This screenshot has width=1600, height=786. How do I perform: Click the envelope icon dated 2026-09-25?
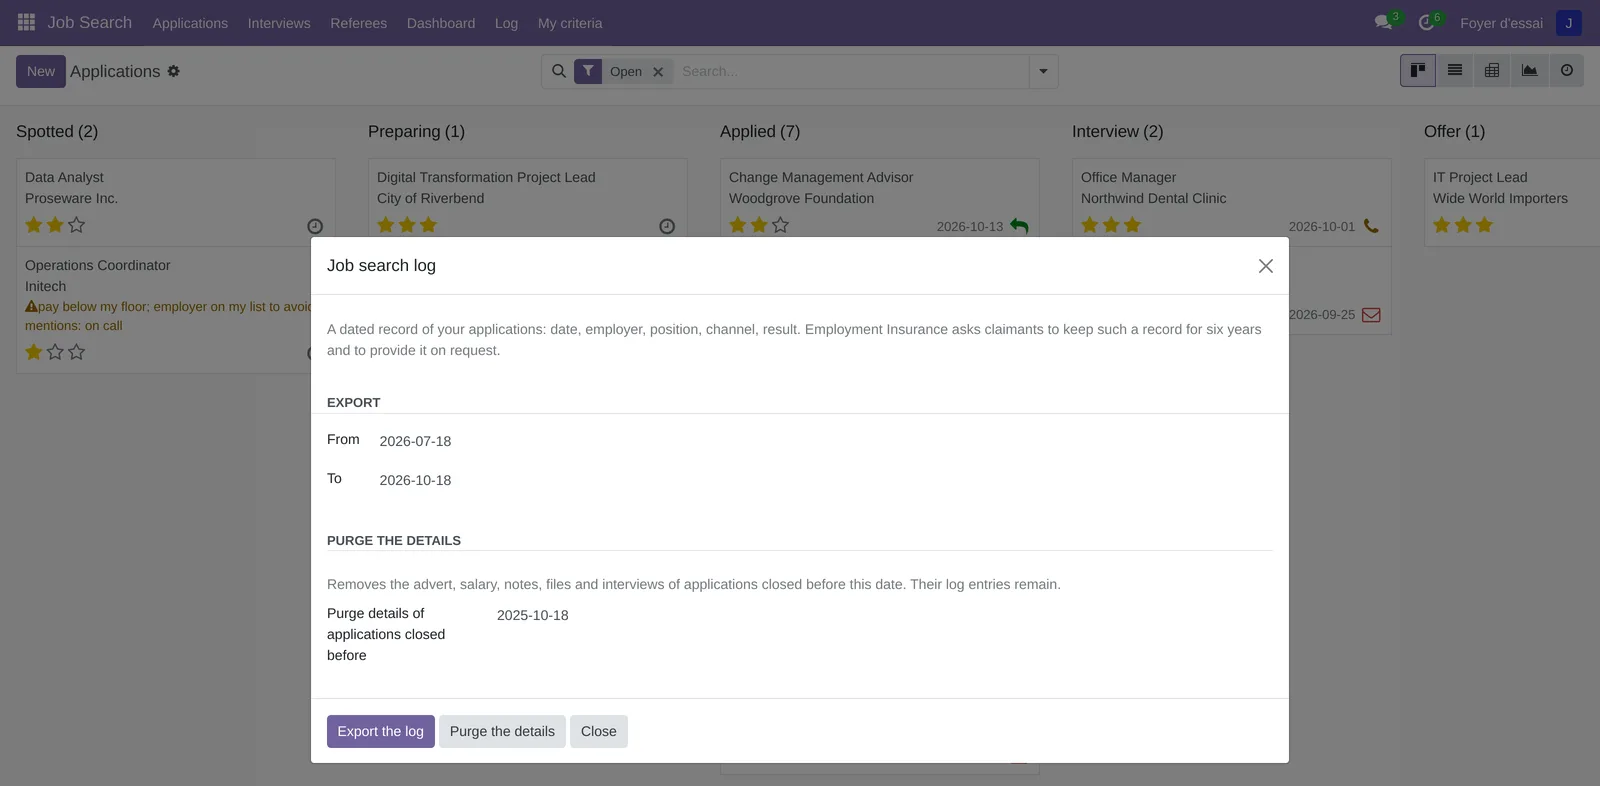coord(1372,315)
